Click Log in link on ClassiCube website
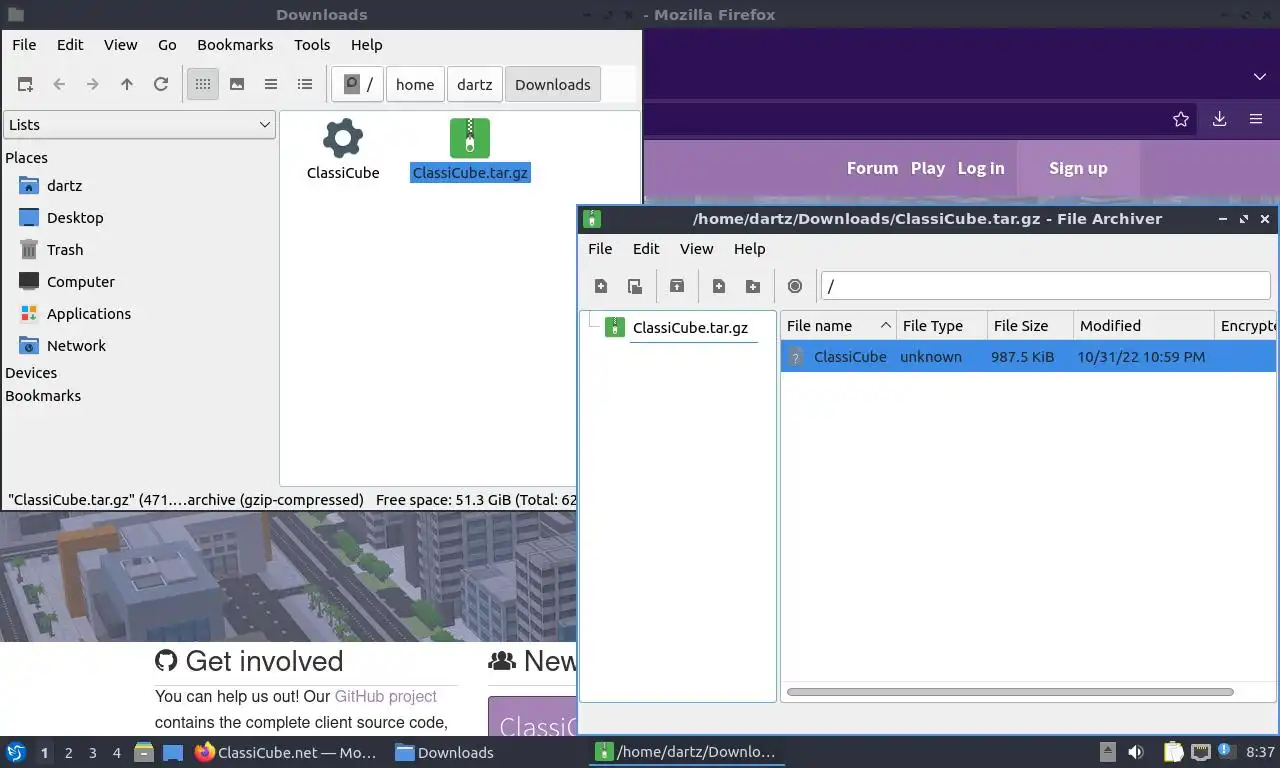This screenshot has width=1280, height=768. coord(981,168)
